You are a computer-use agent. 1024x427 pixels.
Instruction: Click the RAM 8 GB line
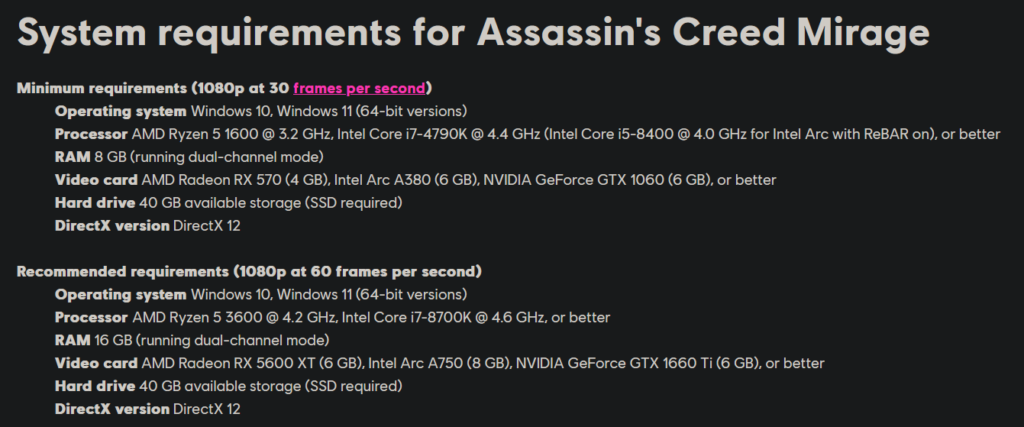point(189,157)
